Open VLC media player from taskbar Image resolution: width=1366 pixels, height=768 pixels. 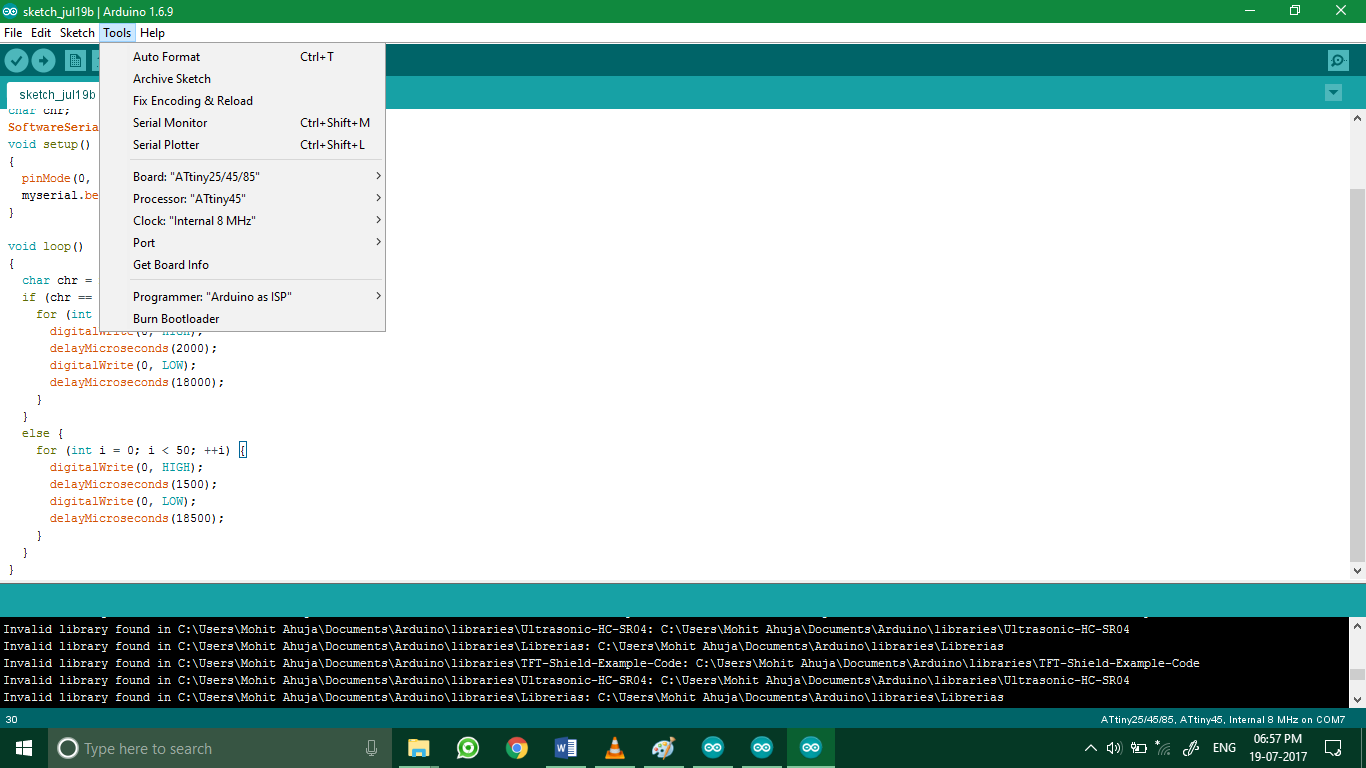(614, 748)
